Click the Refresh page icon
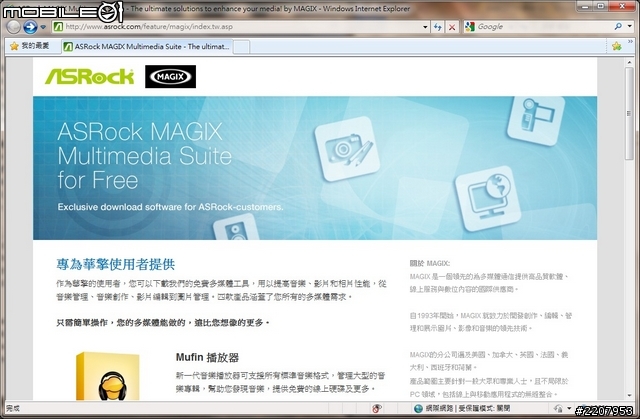 438,27
